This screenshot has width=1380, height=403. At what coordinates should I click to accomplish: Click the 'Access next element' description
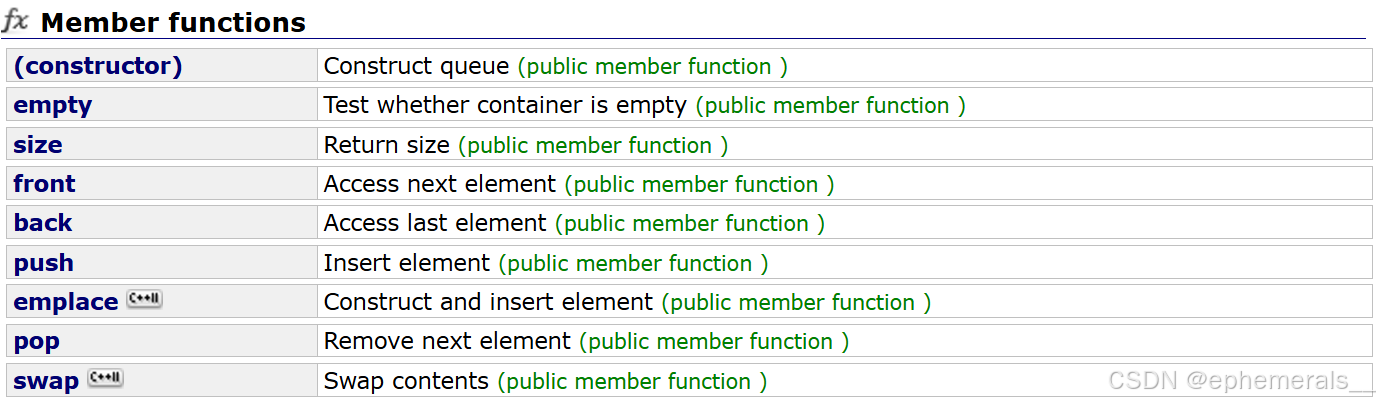coord(440,184)
